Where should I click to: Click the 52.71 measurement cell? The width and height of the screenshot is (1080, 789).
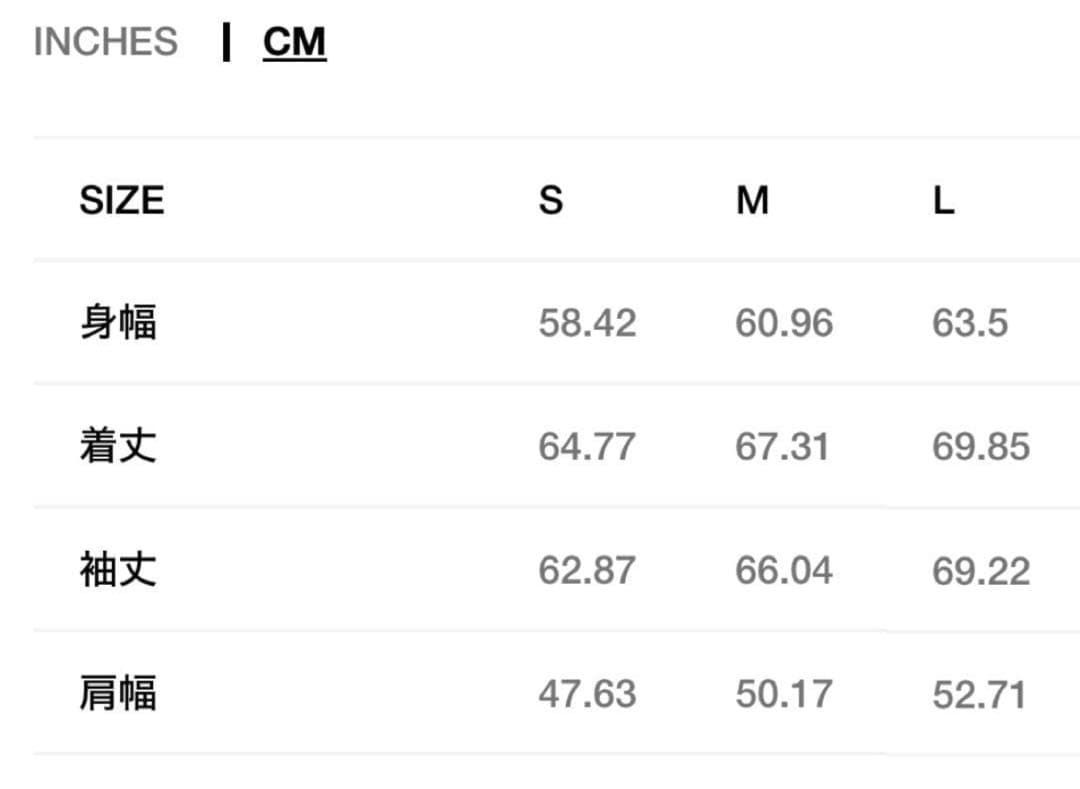(979, 694)
